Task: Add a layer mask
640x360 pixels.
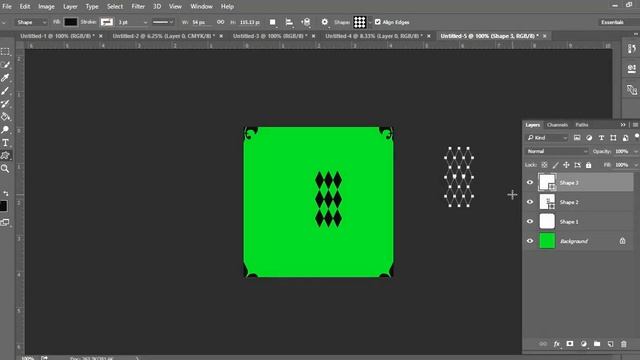Action: pos(570,344)
